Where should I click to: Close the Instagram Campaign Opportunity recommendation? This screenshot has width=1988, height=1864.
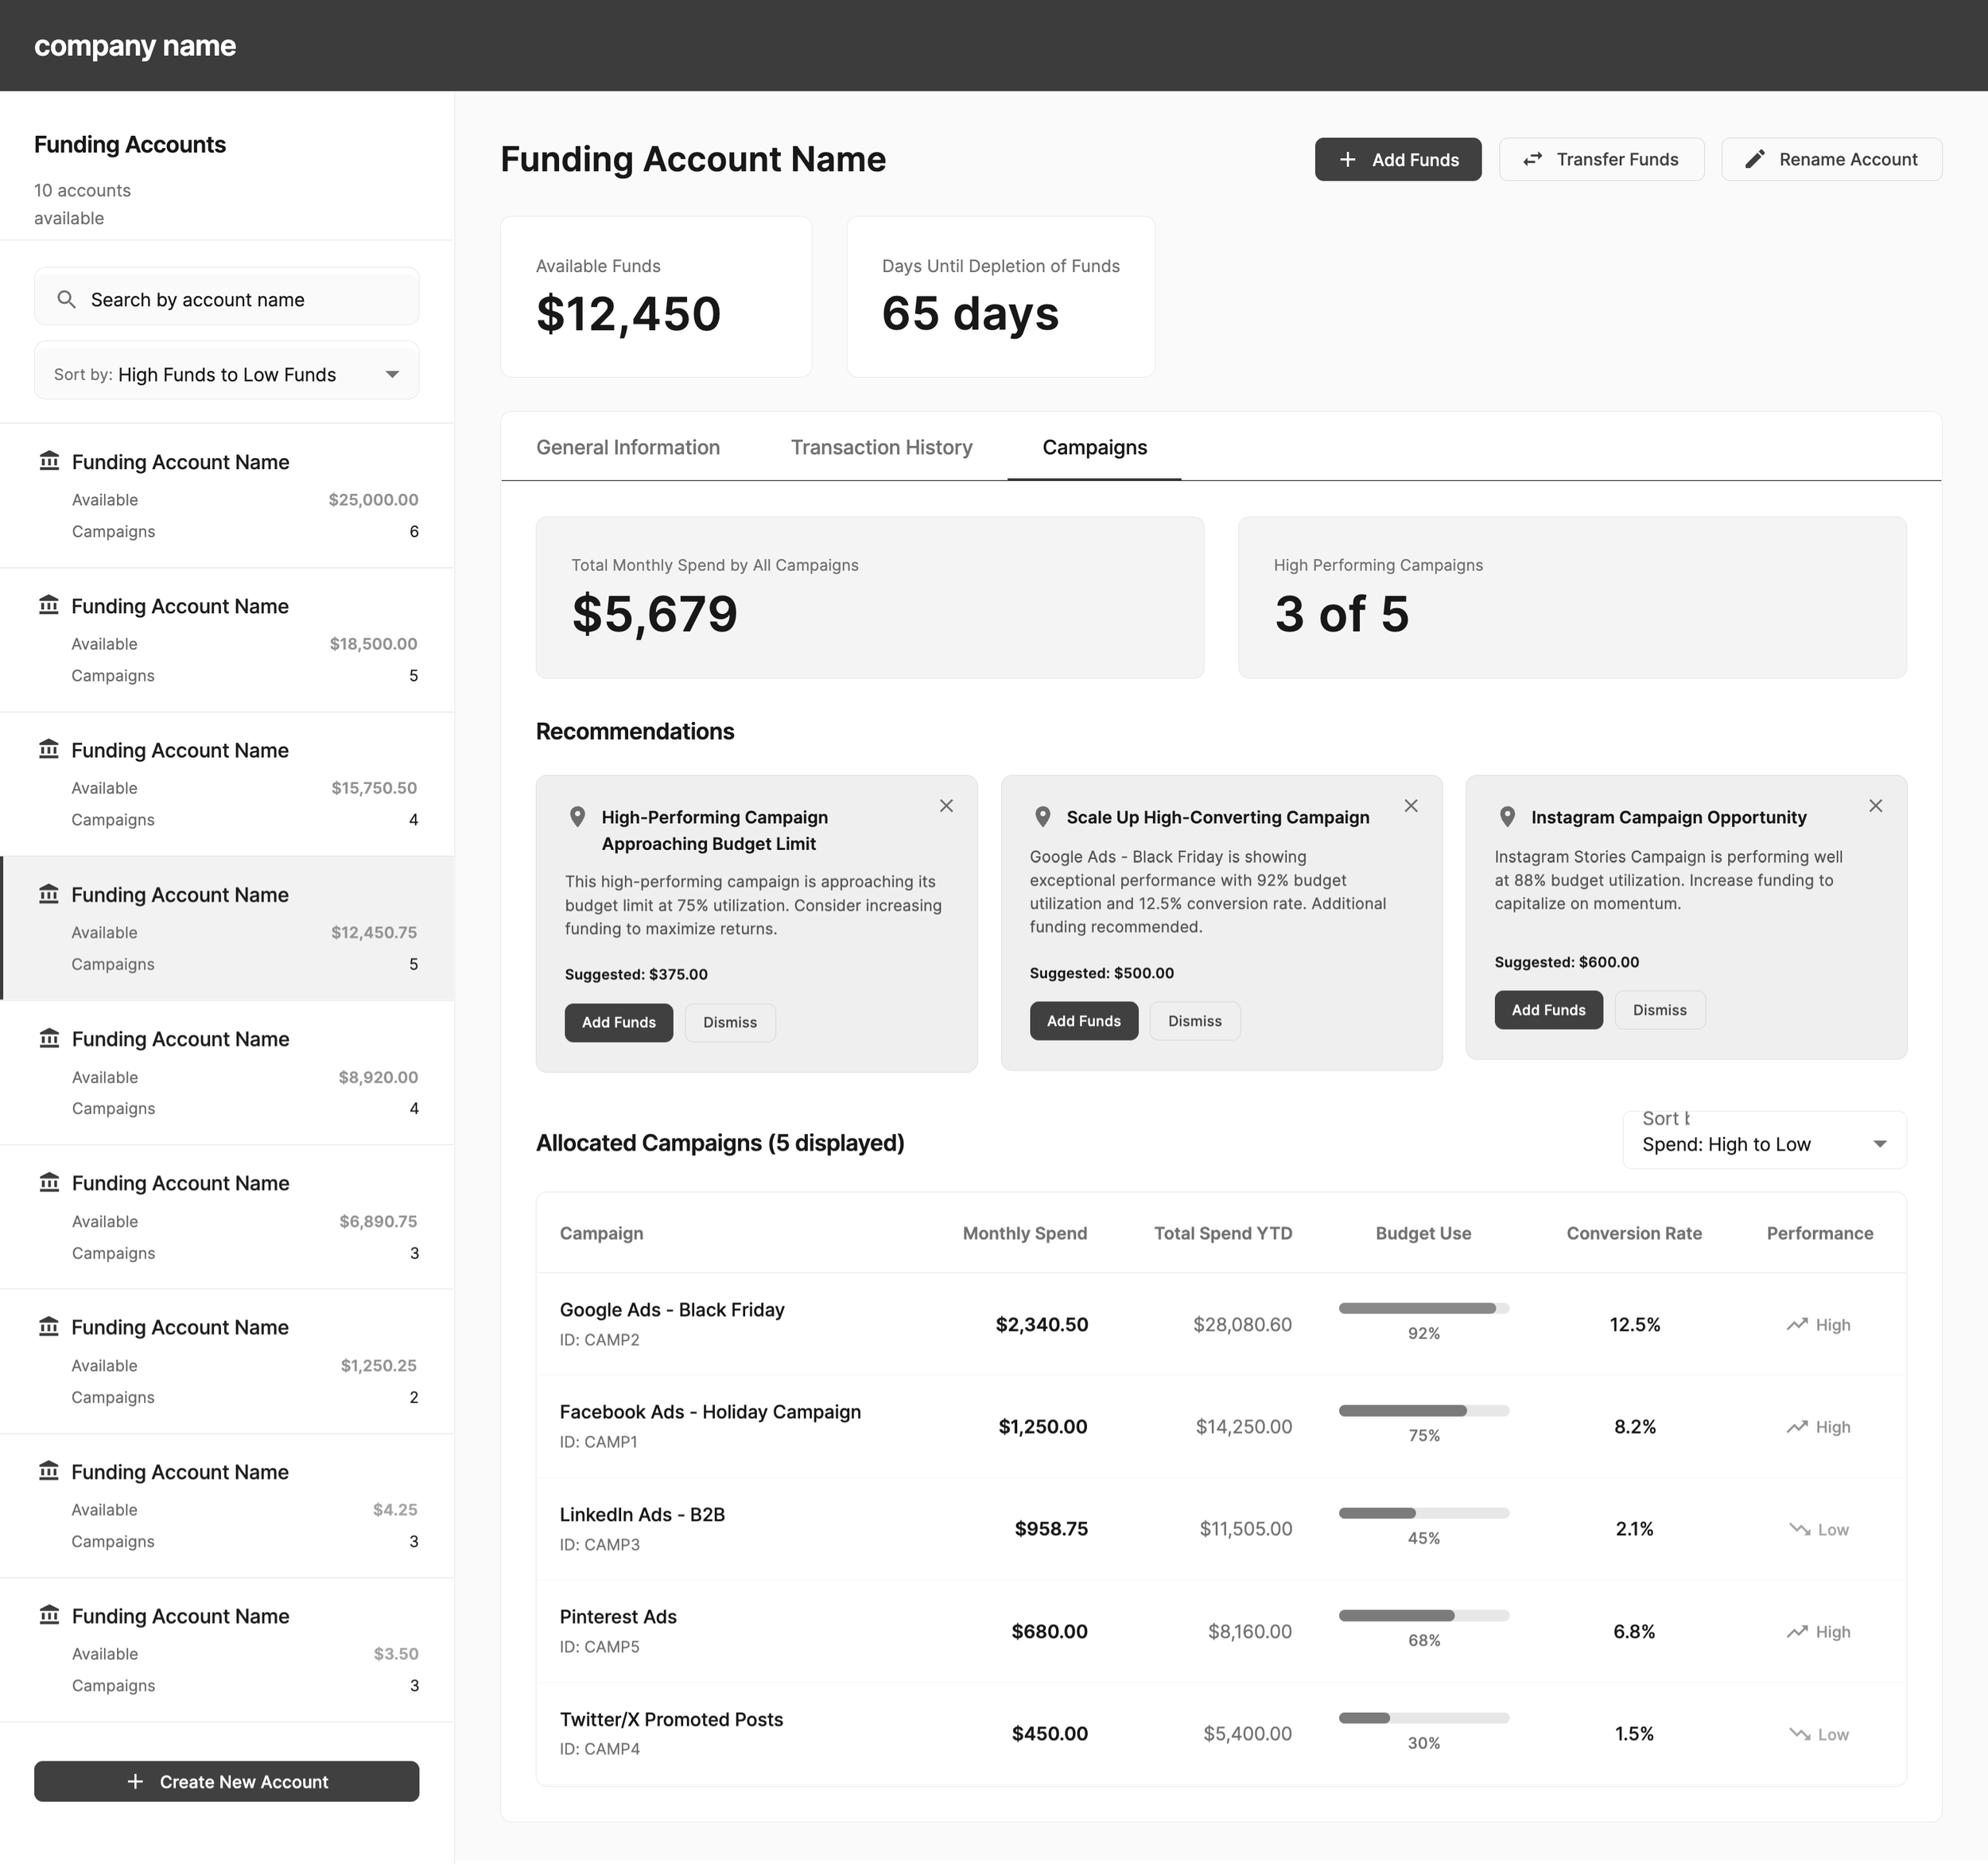(x=1875, y=806)
